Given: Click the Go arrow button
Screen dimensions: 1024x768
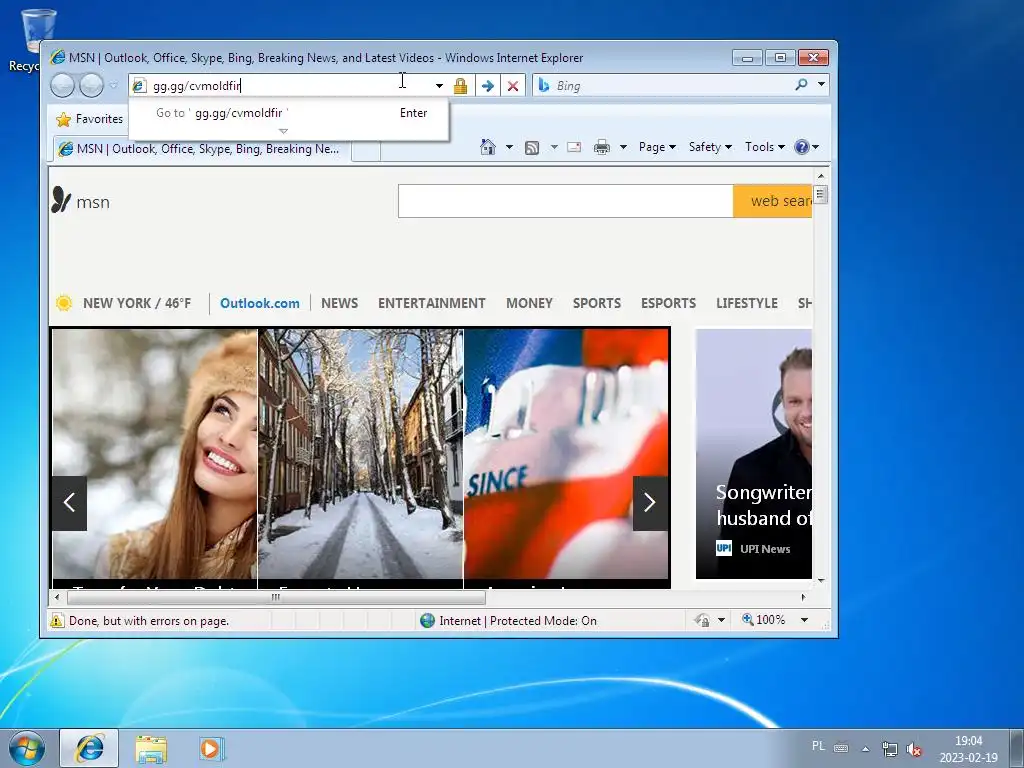Looking at the screenshot, I should 487,86.
